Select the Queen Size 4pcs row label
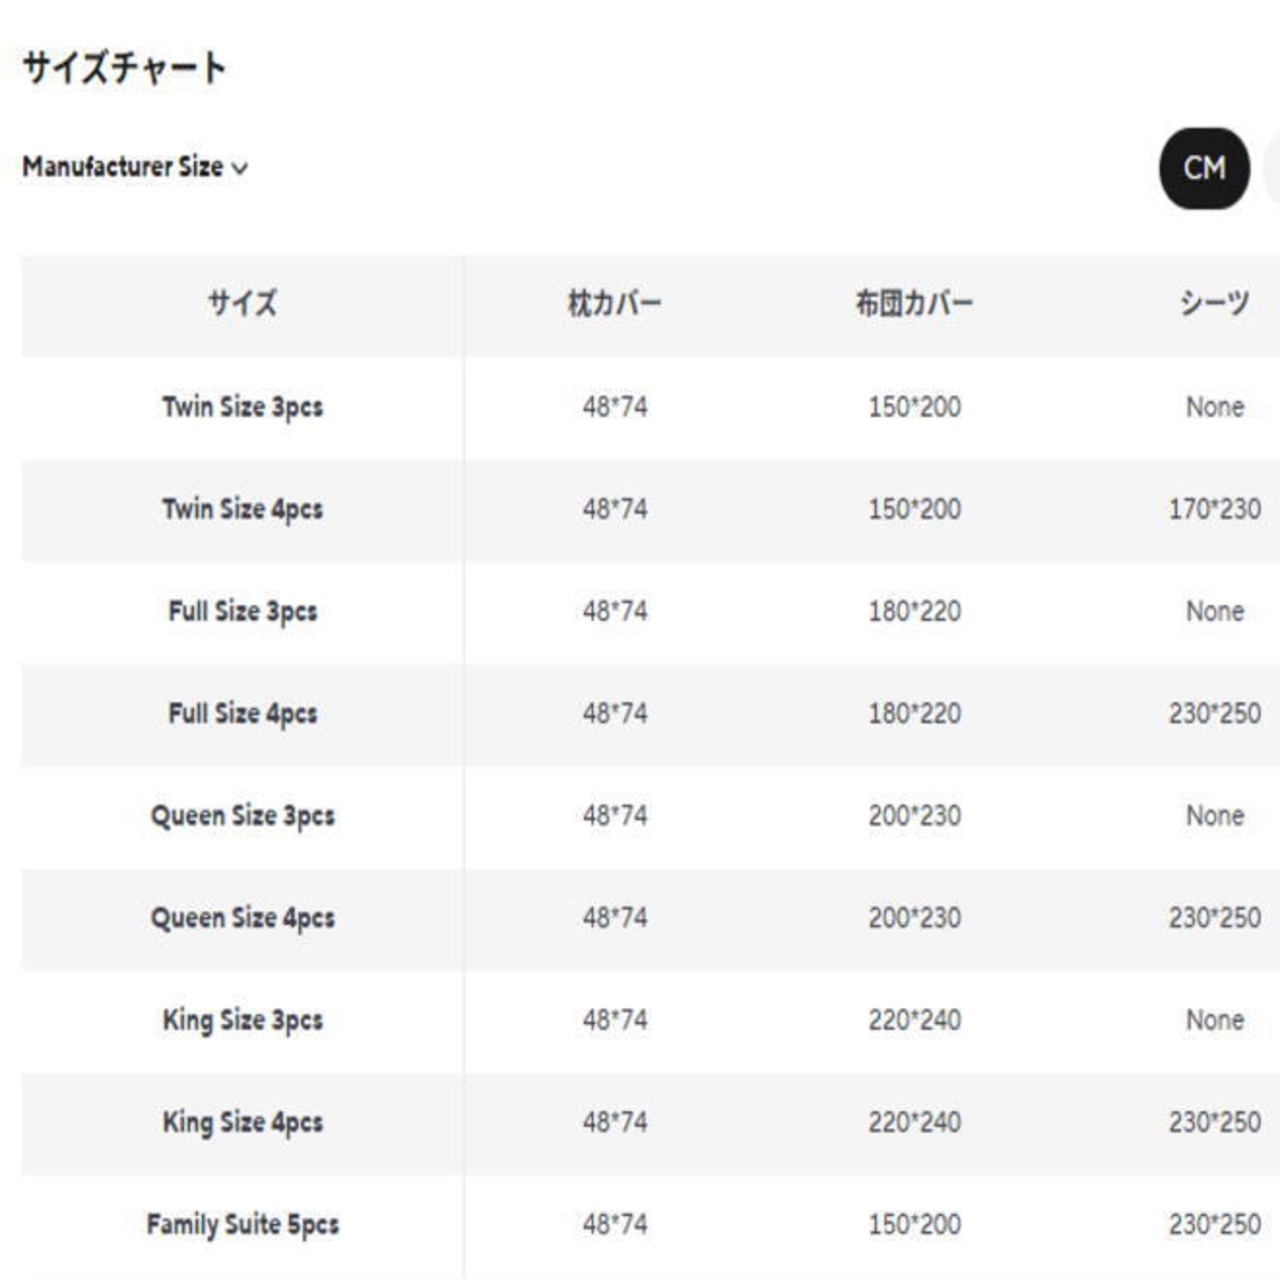This screenshot has height=1280, width=1280. [242, 918]
